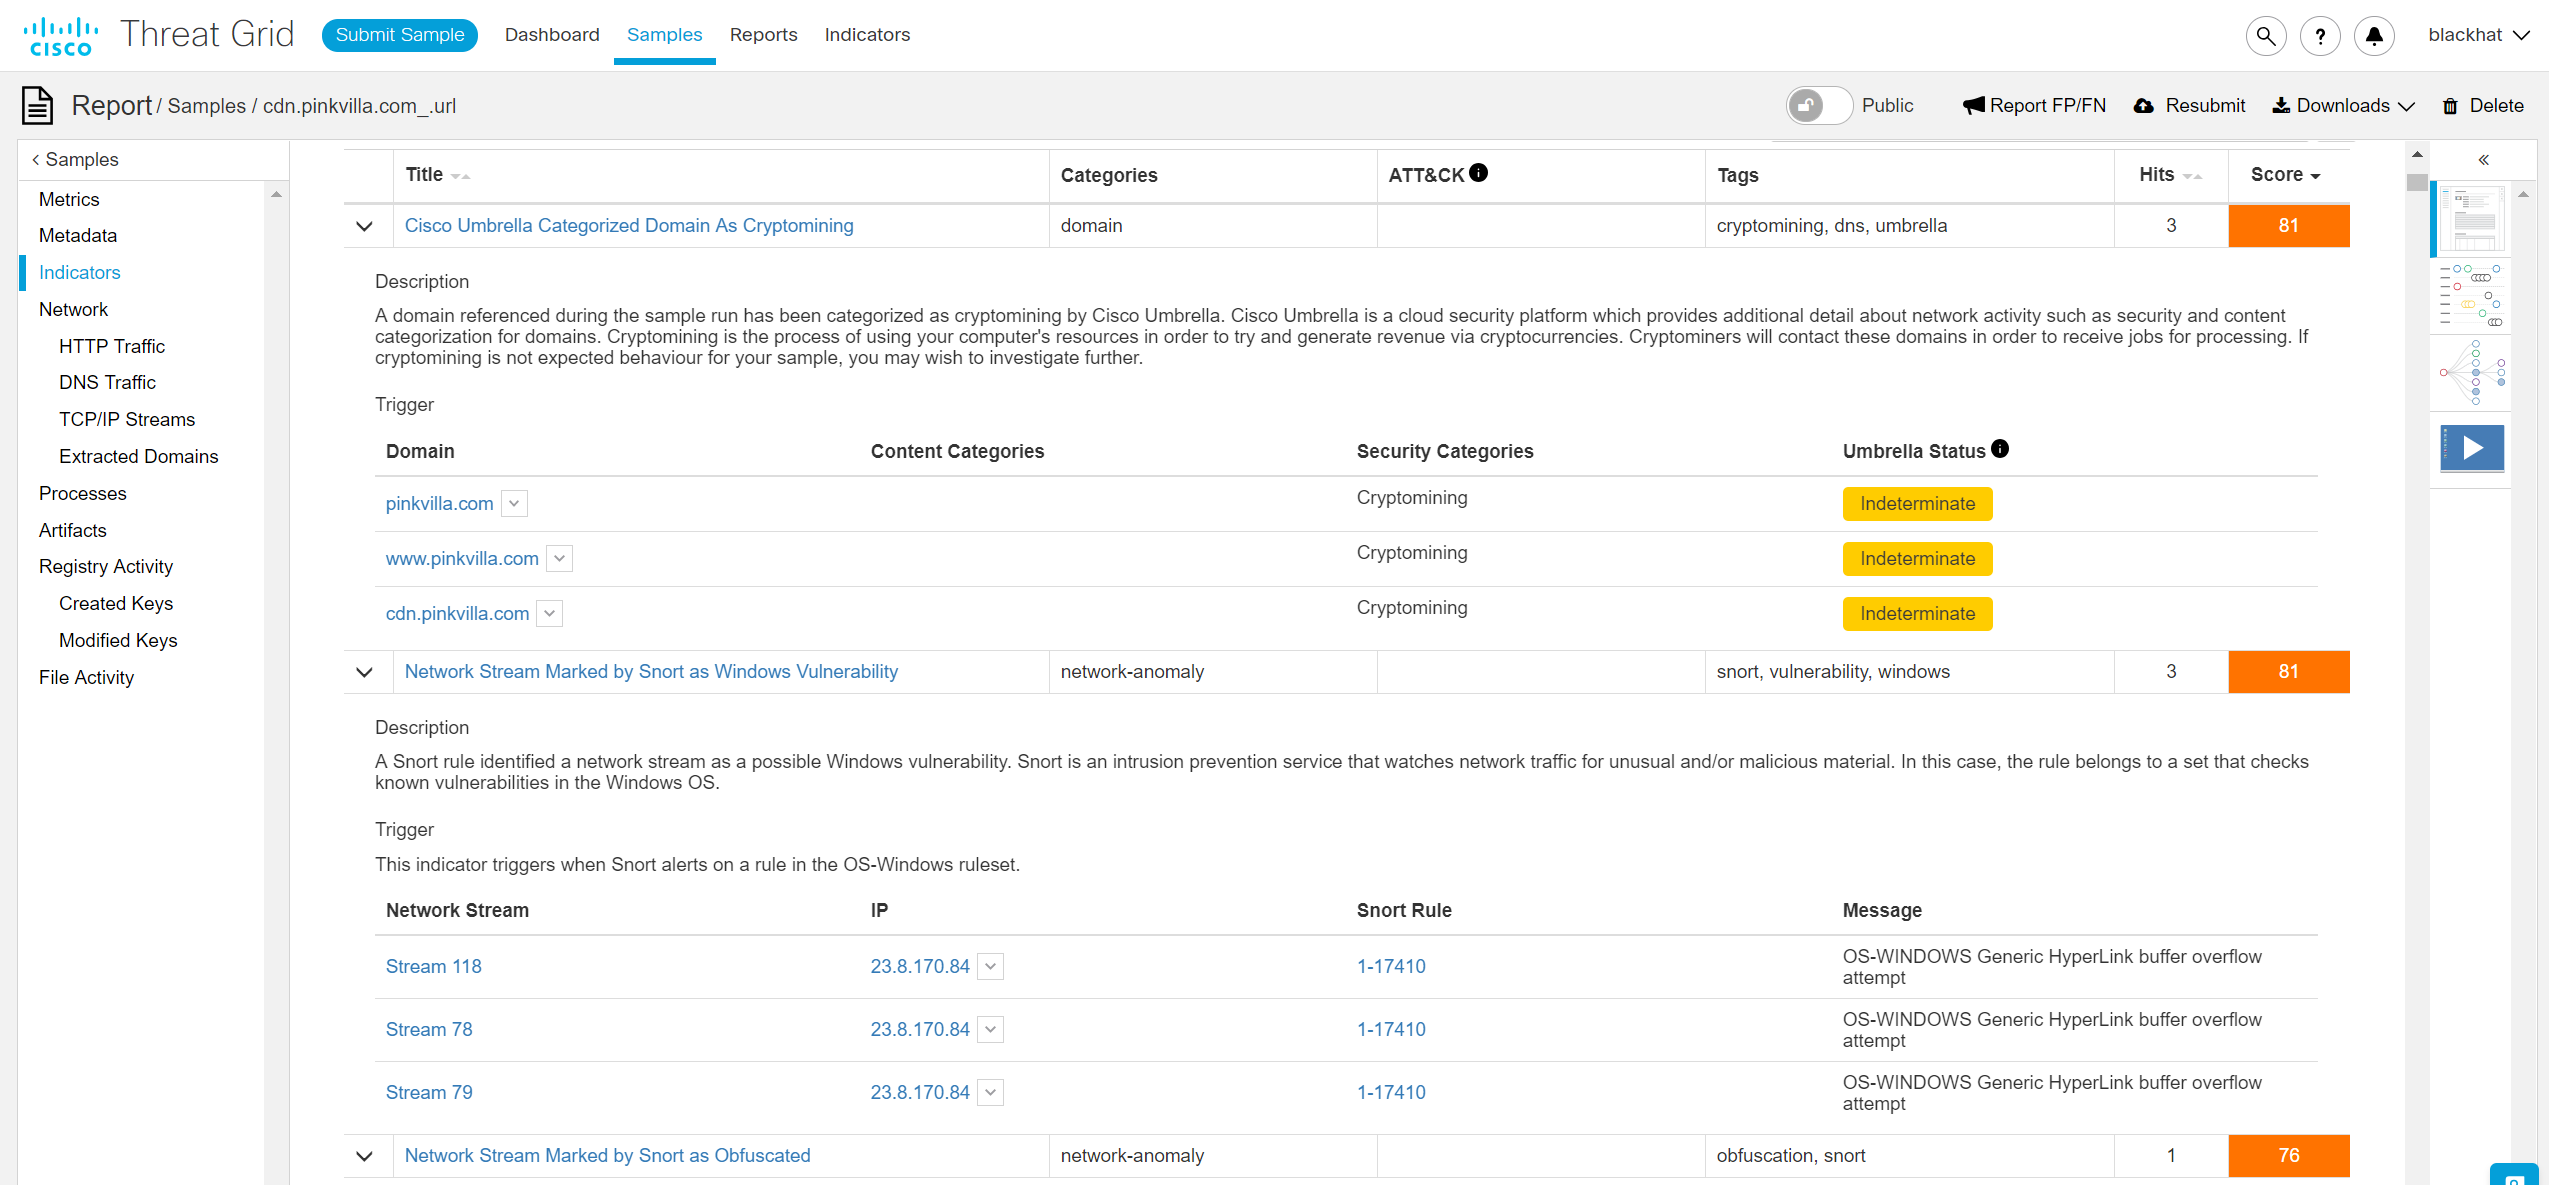
Task: Open the search tool
Action: 2265,35
